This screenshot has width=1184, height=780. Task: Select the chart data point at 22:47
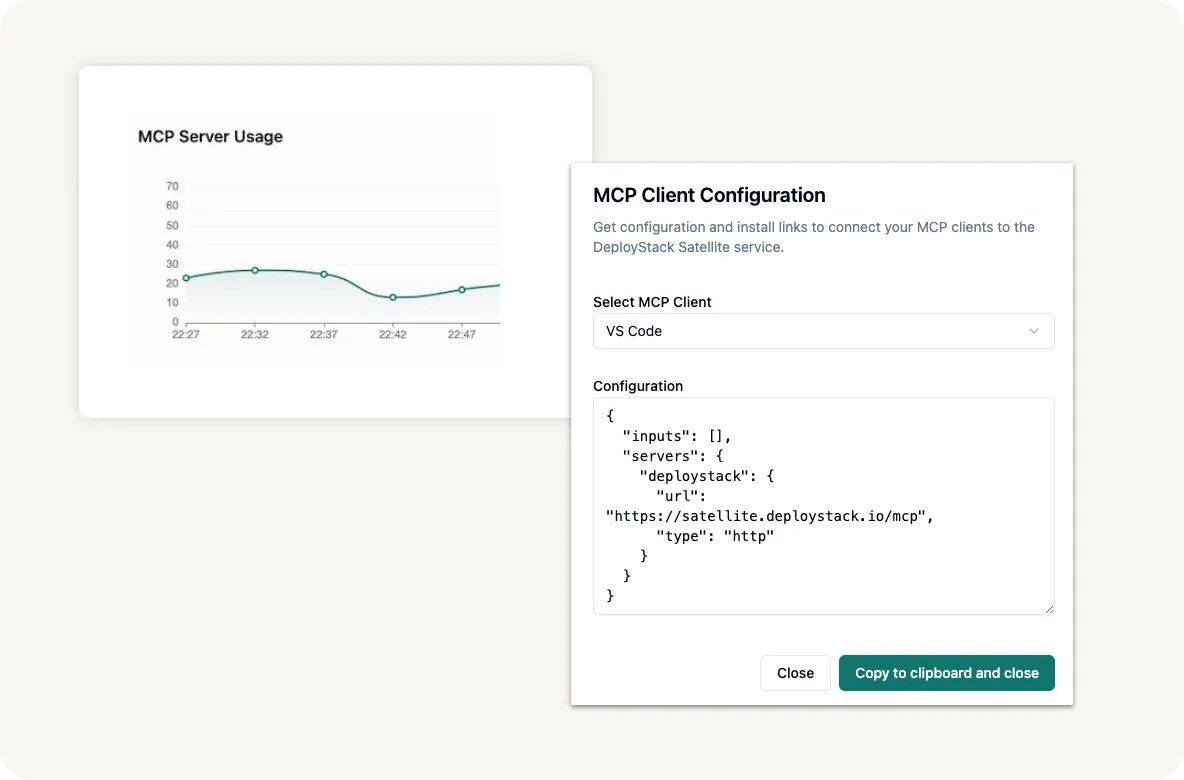[462, 290]
